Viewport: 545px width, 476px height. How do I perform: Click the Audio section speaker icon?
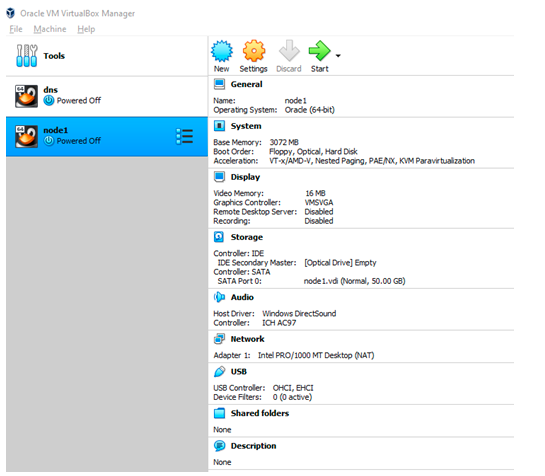219,297
